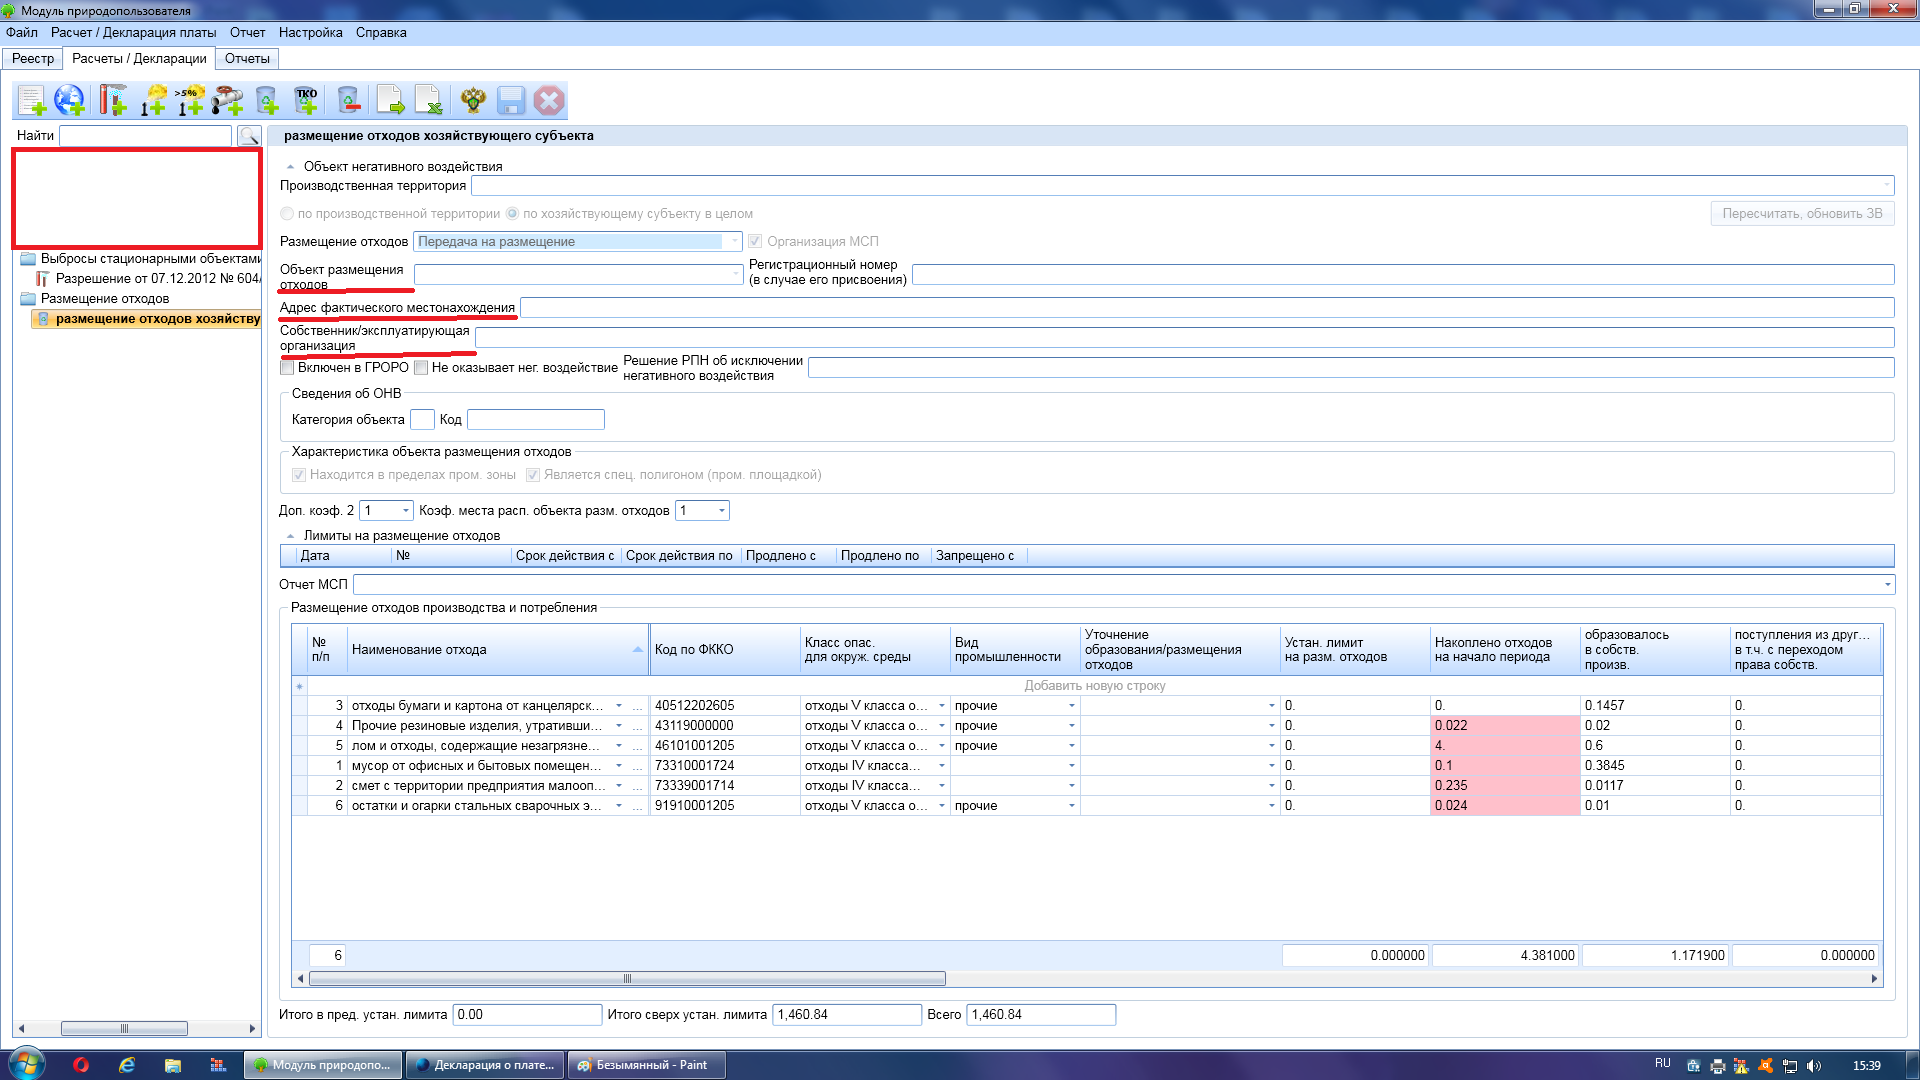1920x1080 pixels.
Task: Click the '>5%' flare burning icon
Action: [190, 100]
